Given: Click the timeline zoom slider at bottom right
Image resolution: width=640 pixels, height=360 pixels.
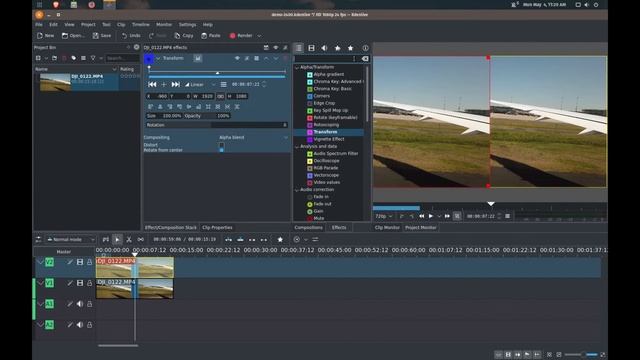Looking at the screenshot, I should [x=582, y=355].
